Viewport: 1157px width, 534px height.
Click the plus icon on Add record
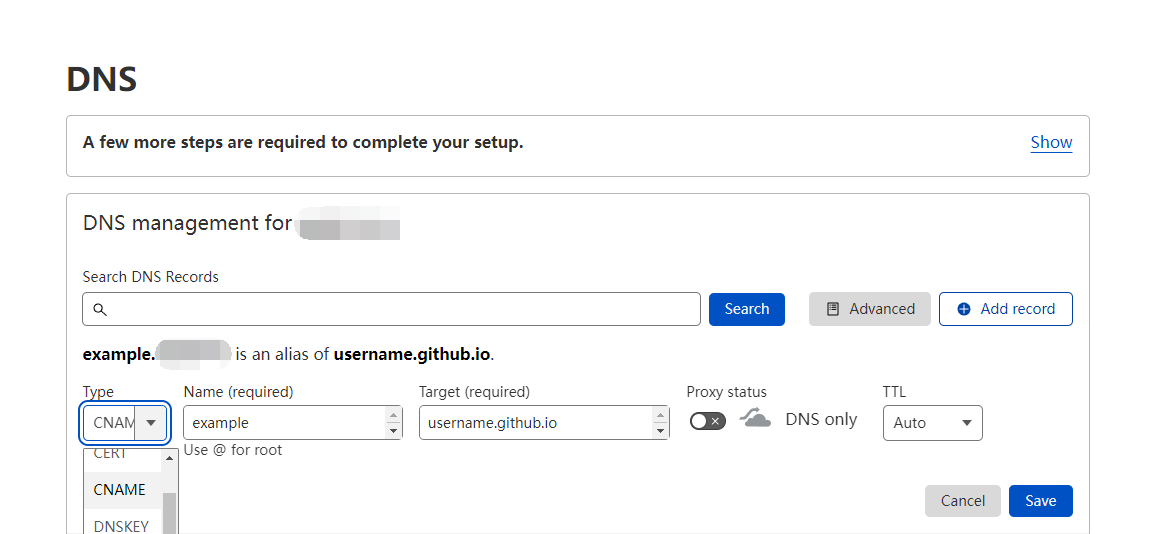click(964, 310)
